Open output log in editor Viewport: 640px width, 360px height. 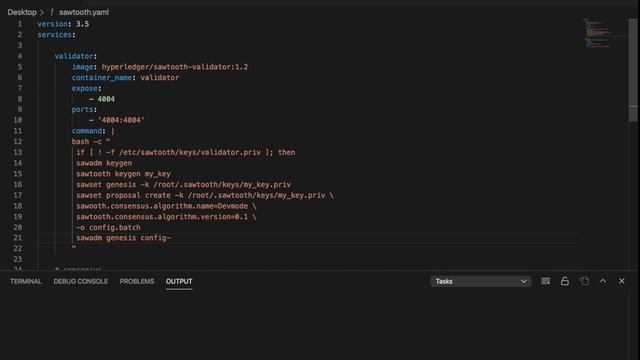click(x=584, y=281)
